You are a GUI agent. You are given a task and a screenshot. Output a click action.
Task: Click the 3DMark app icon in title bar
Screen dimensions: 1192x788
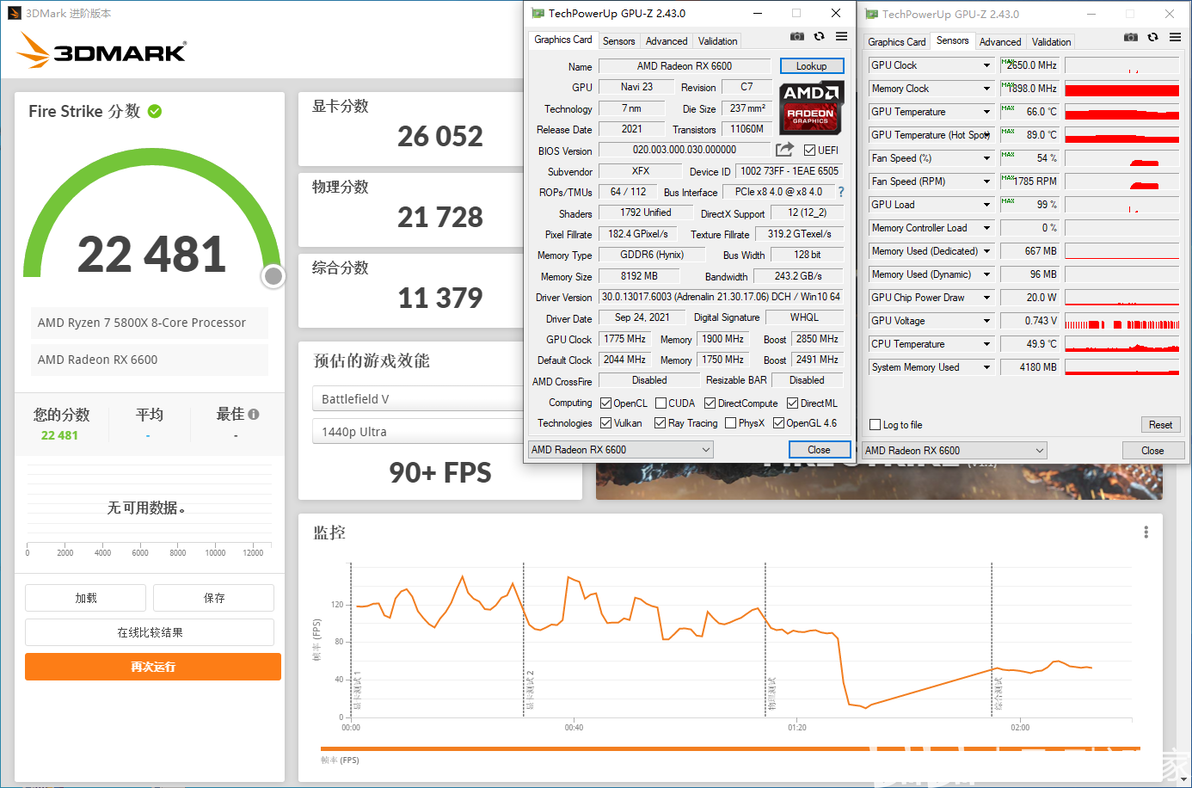14,13
